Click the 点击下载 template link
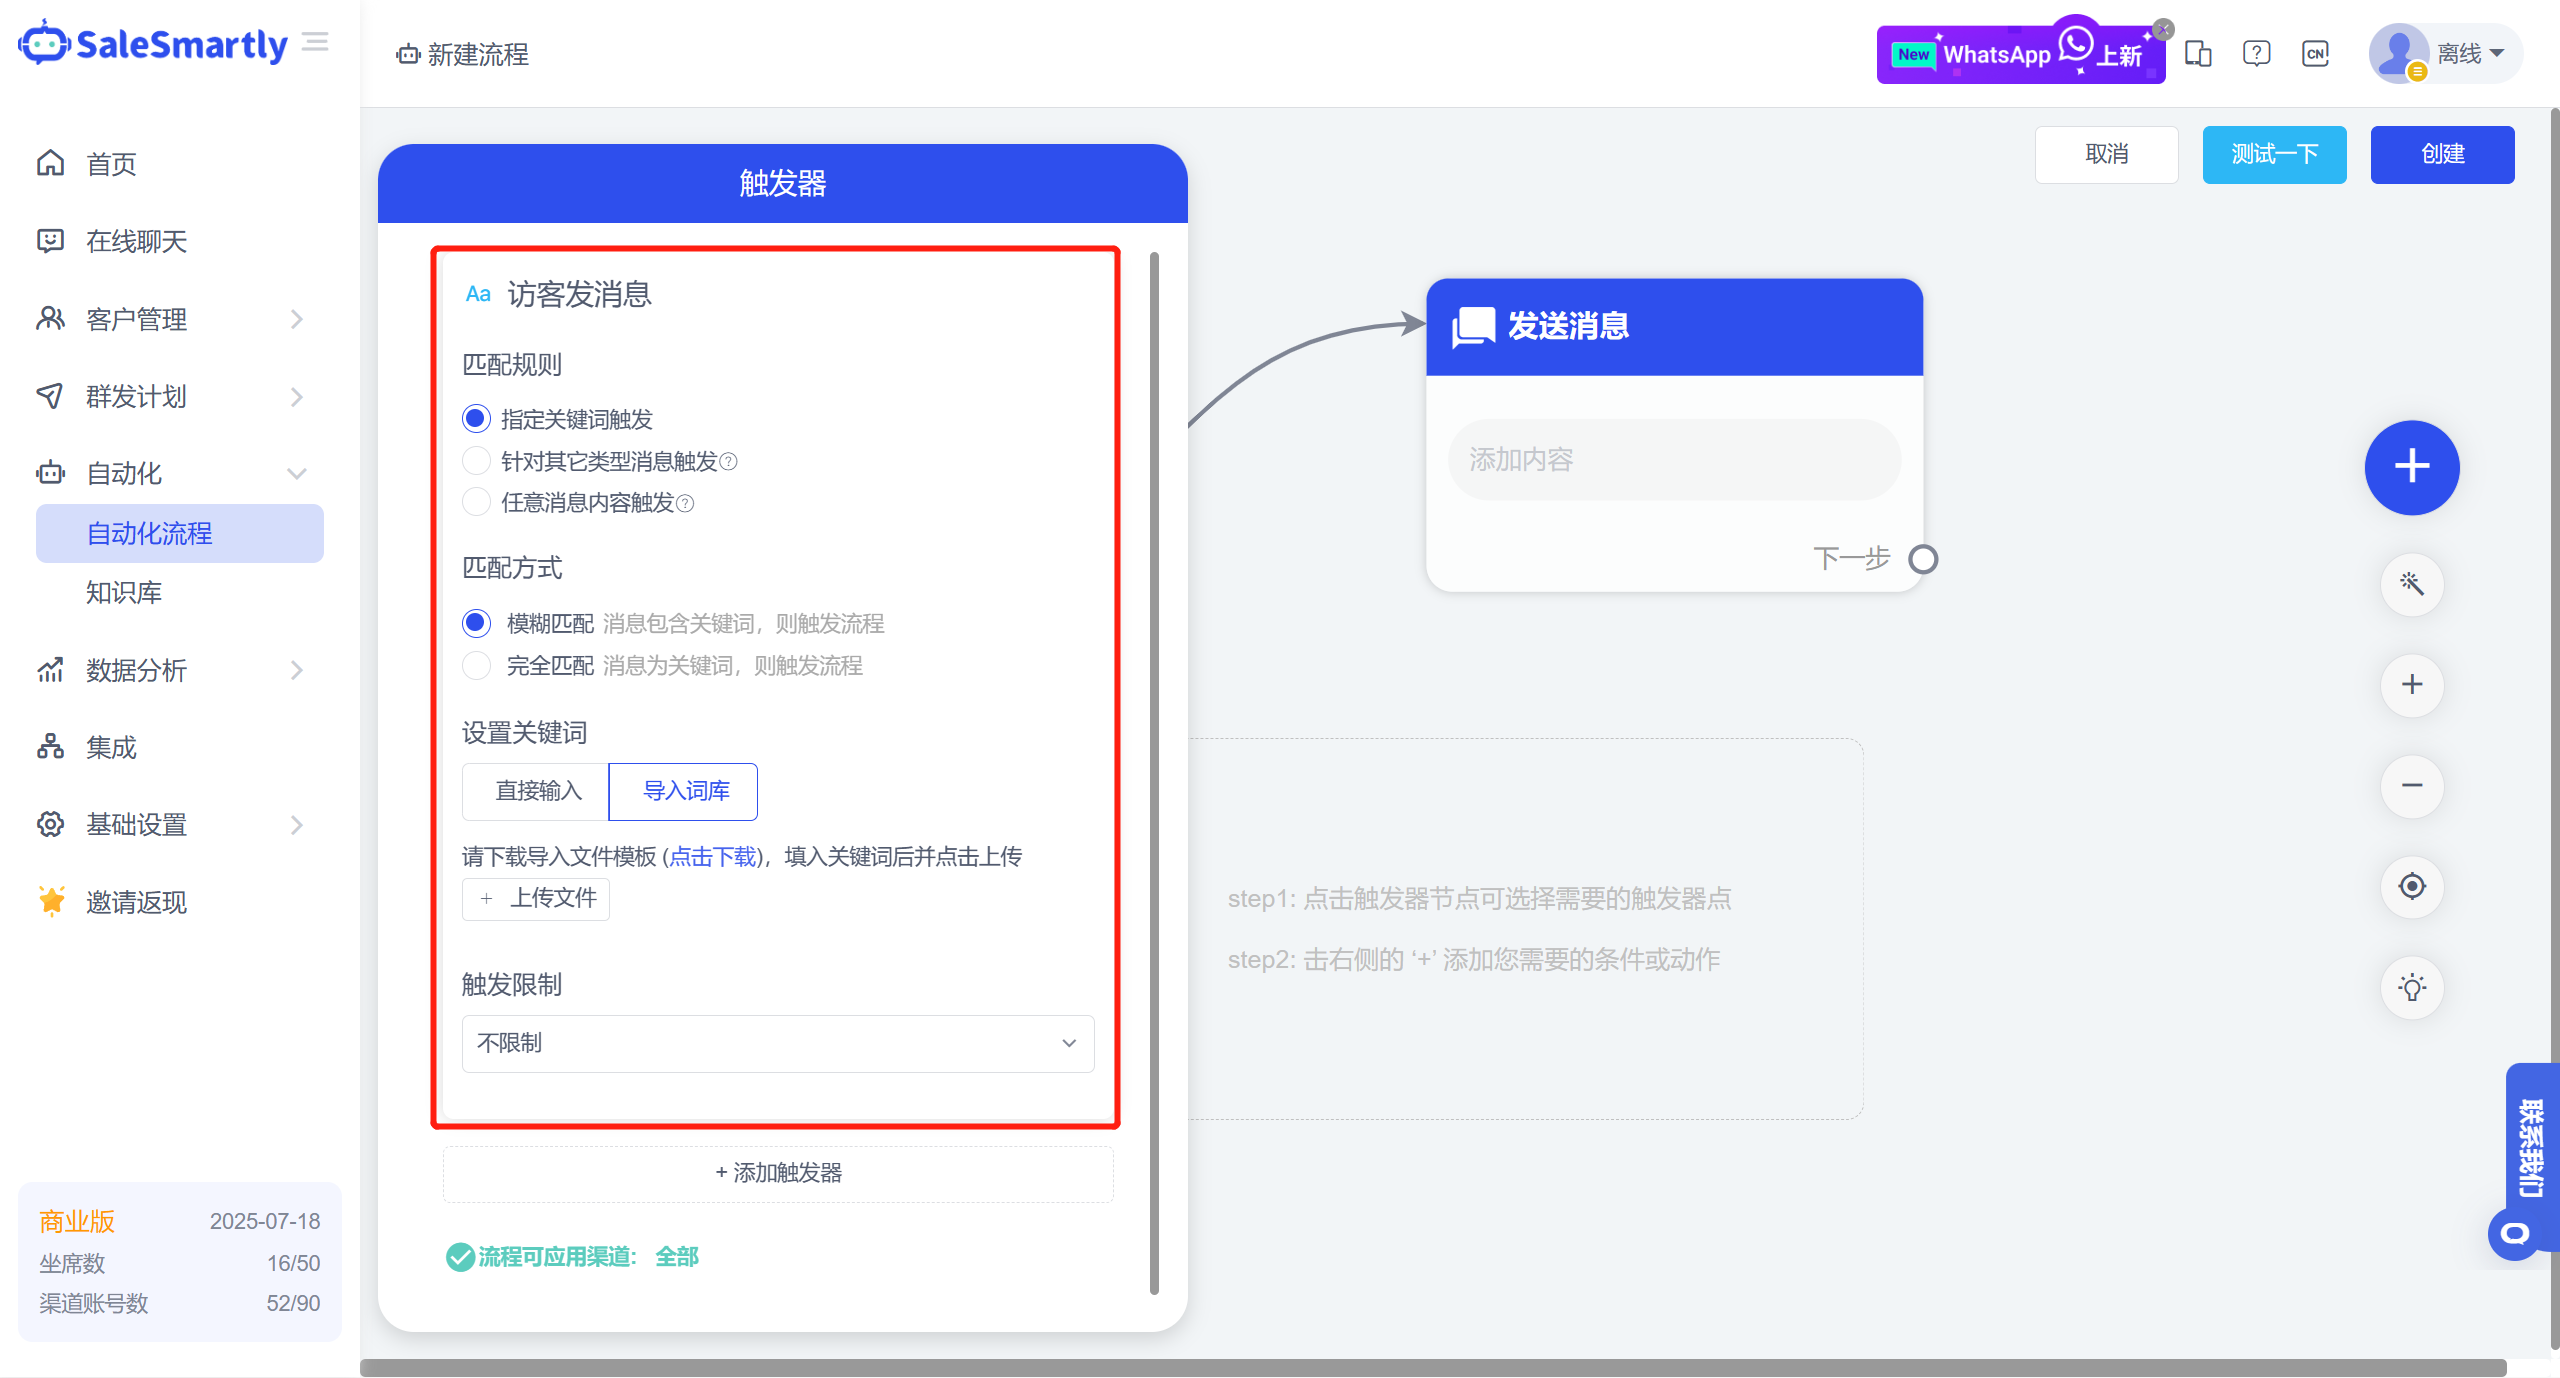Image resolution: width=2560 pixels, height=1378 pixels. [712, 857]
